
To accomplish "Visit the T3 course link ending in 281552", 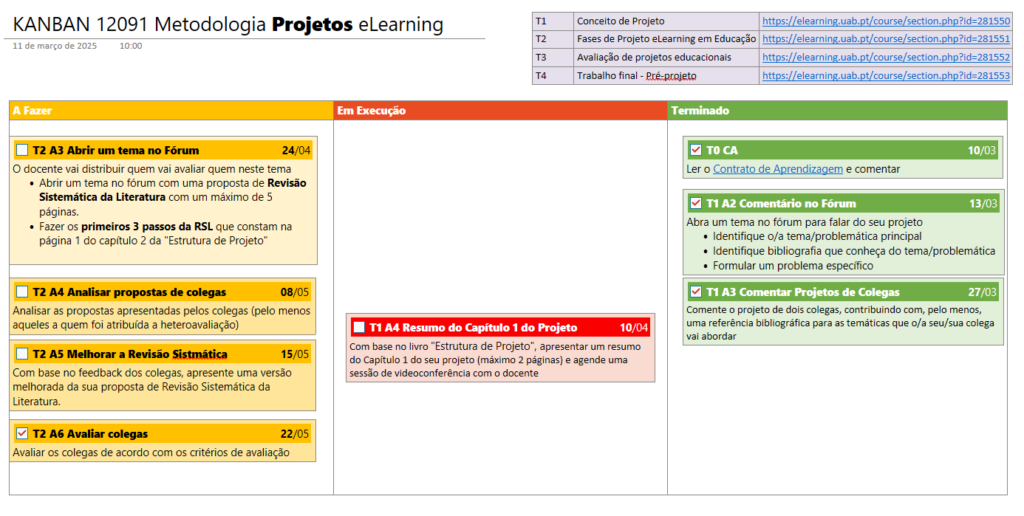I will click(885, 57).
